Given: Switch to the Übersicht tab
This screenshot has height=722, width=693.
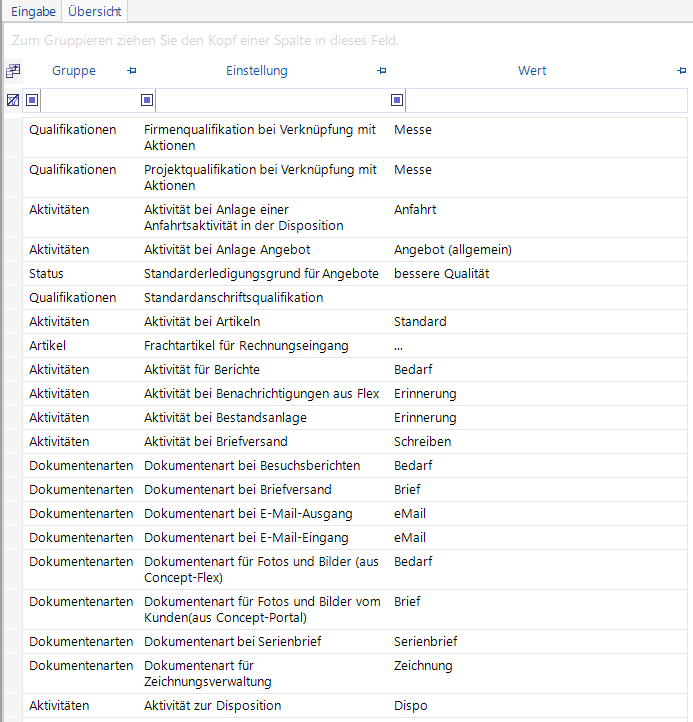Looking at the screenshot, I should 95,11.
